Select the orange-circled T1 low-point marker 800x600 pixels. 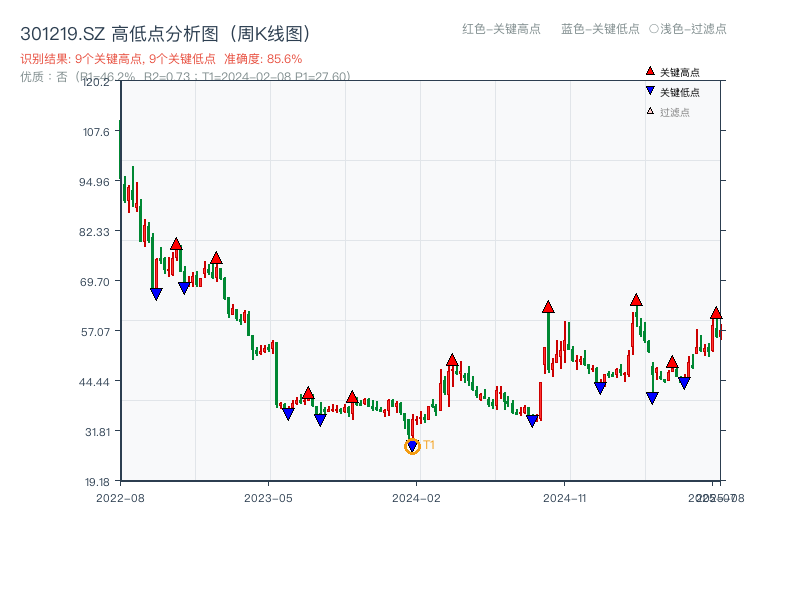pyautogui.click(x=412, y=446)
